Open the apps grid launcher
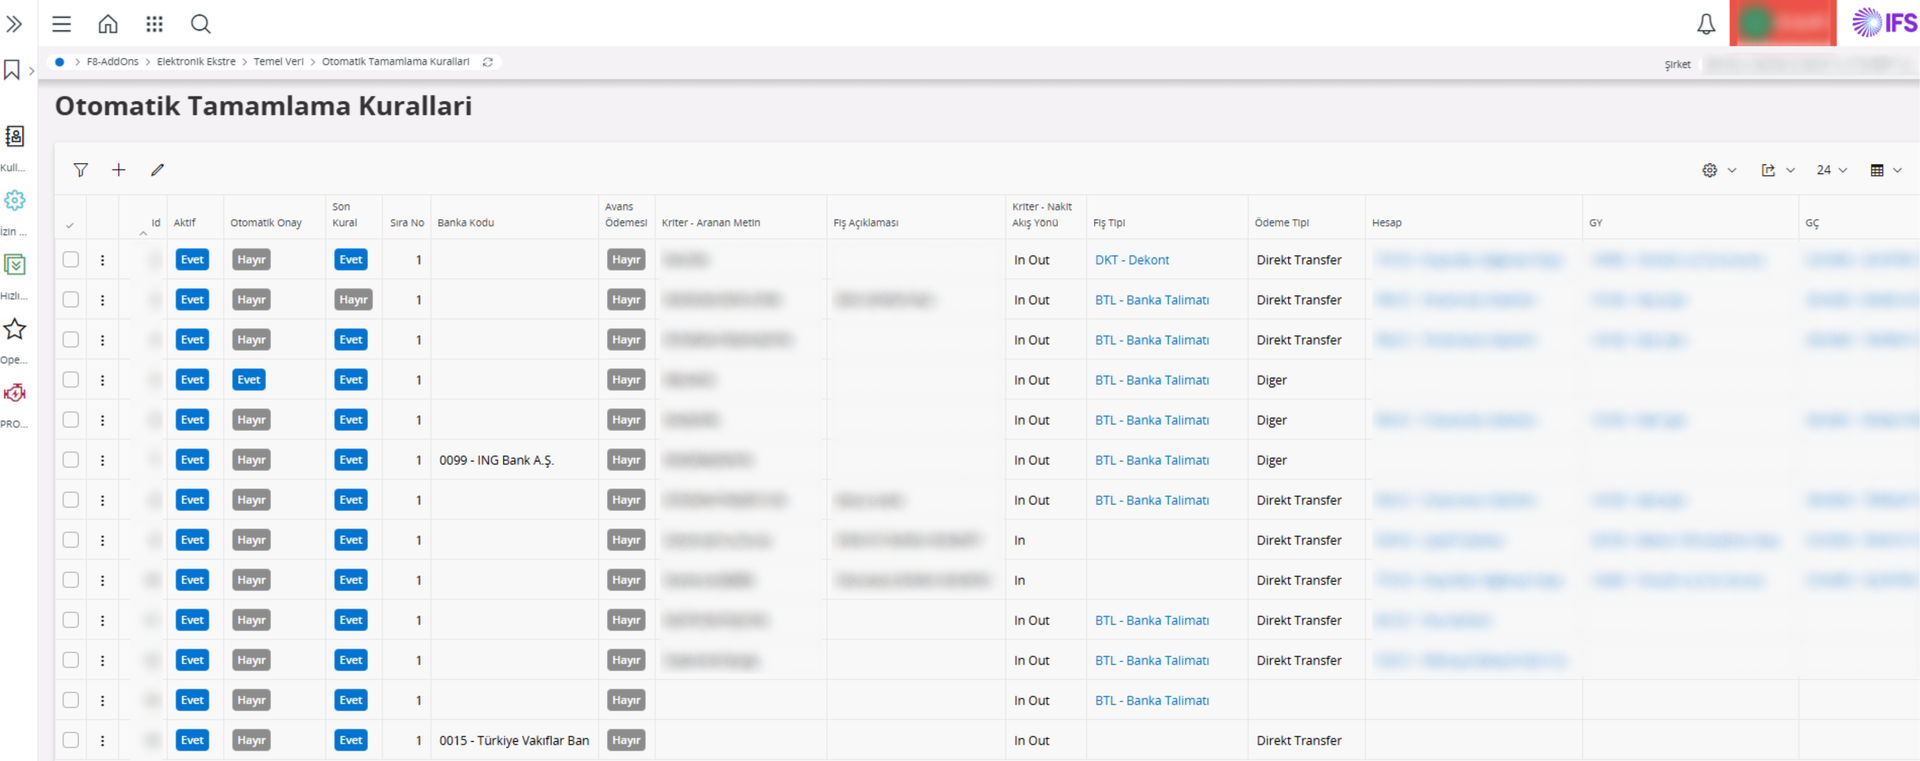 (x=154, y=24)
